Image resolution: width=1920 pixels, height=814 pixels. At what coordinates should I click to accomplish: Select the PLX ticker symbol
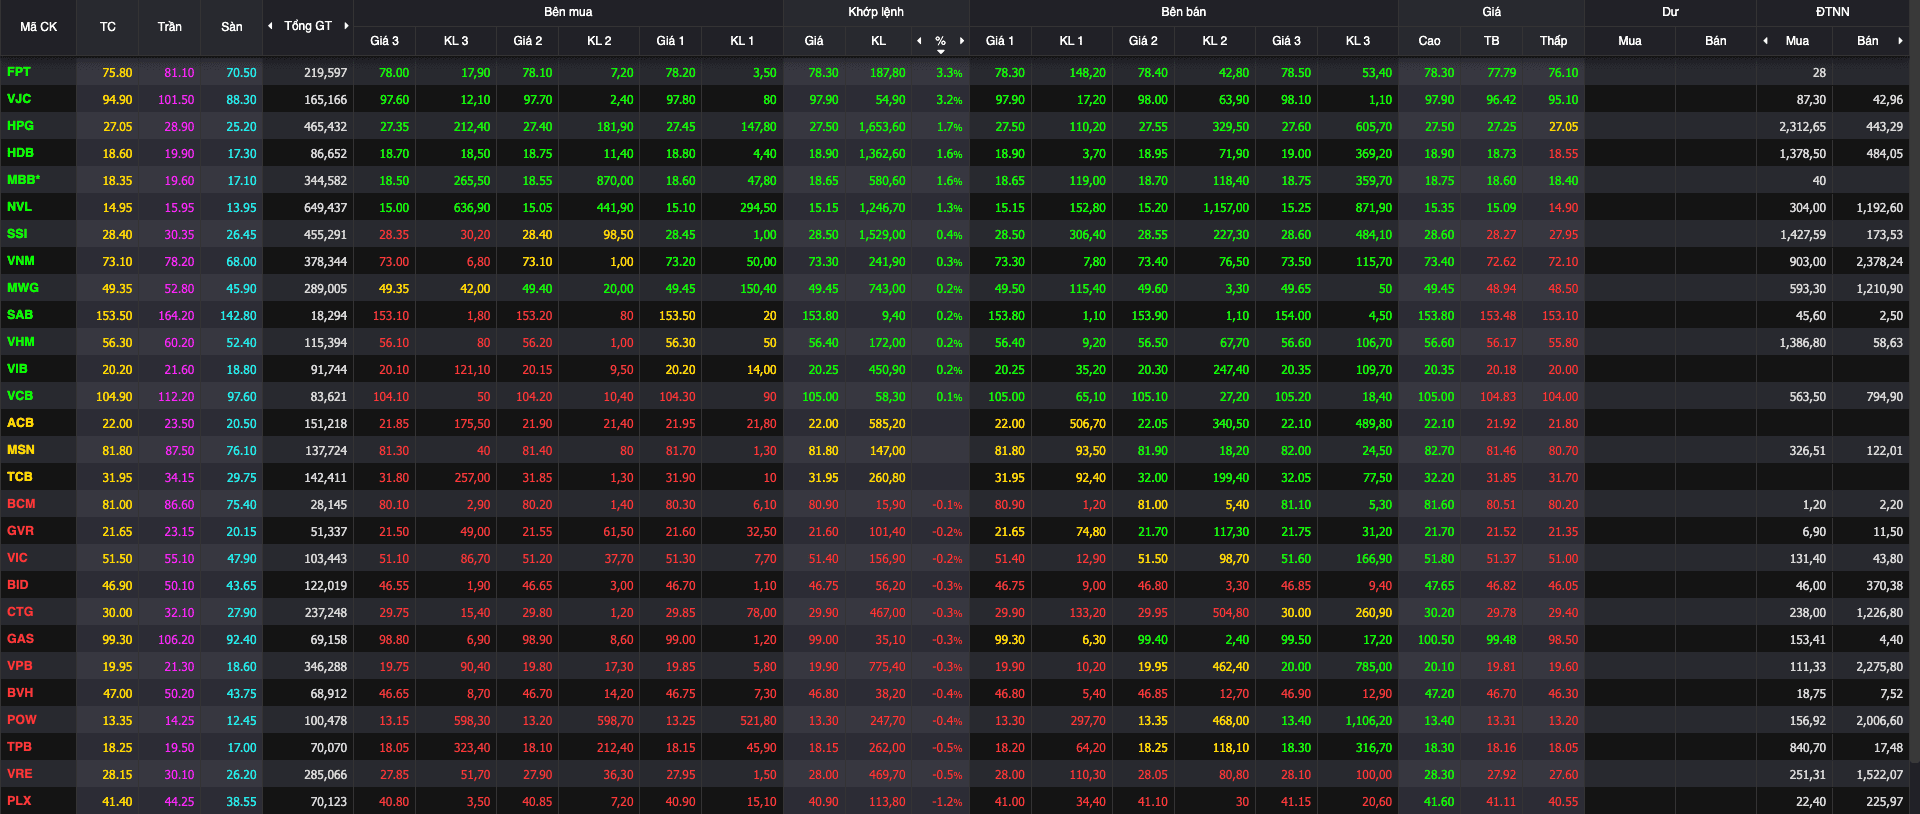pos(19,801)
